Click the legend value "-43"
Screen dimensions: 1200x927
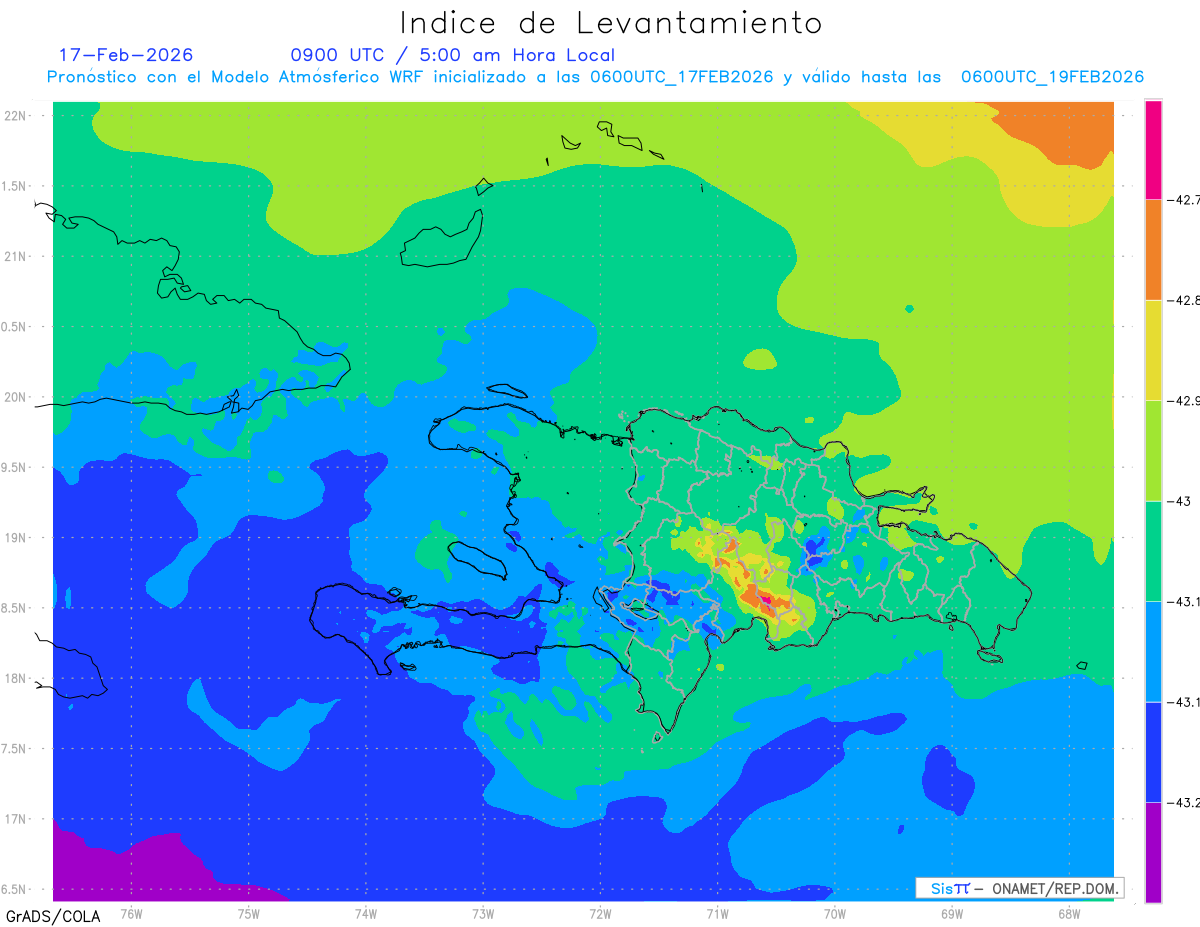point(1182,501)
